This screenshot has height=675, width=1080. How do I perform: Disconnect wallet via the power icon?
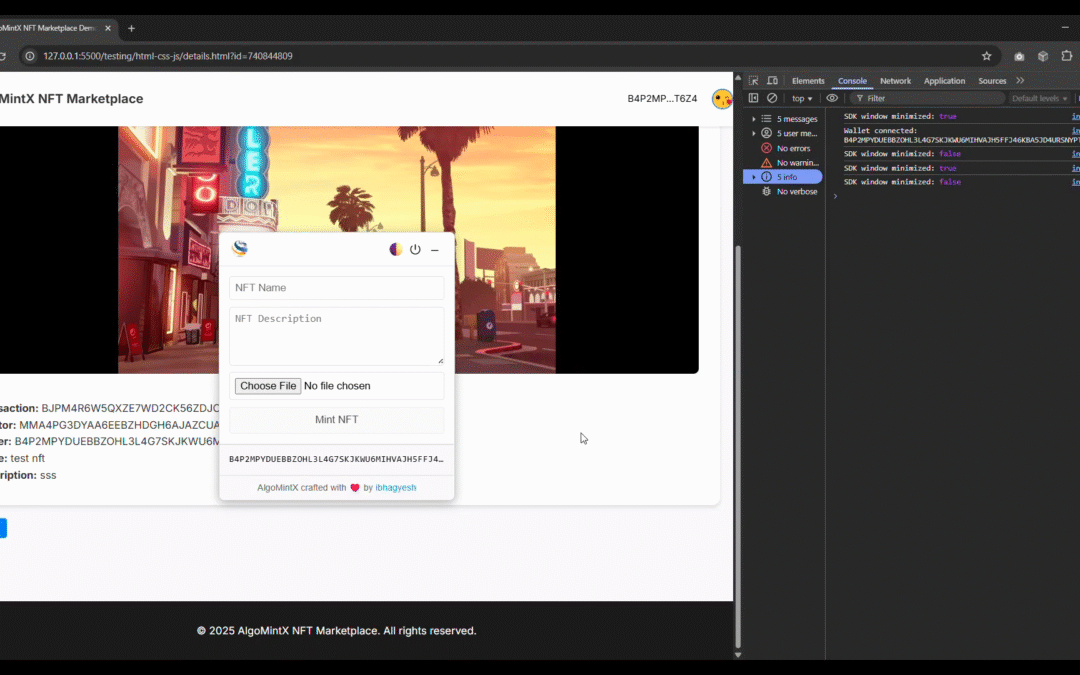click(415, 249)
